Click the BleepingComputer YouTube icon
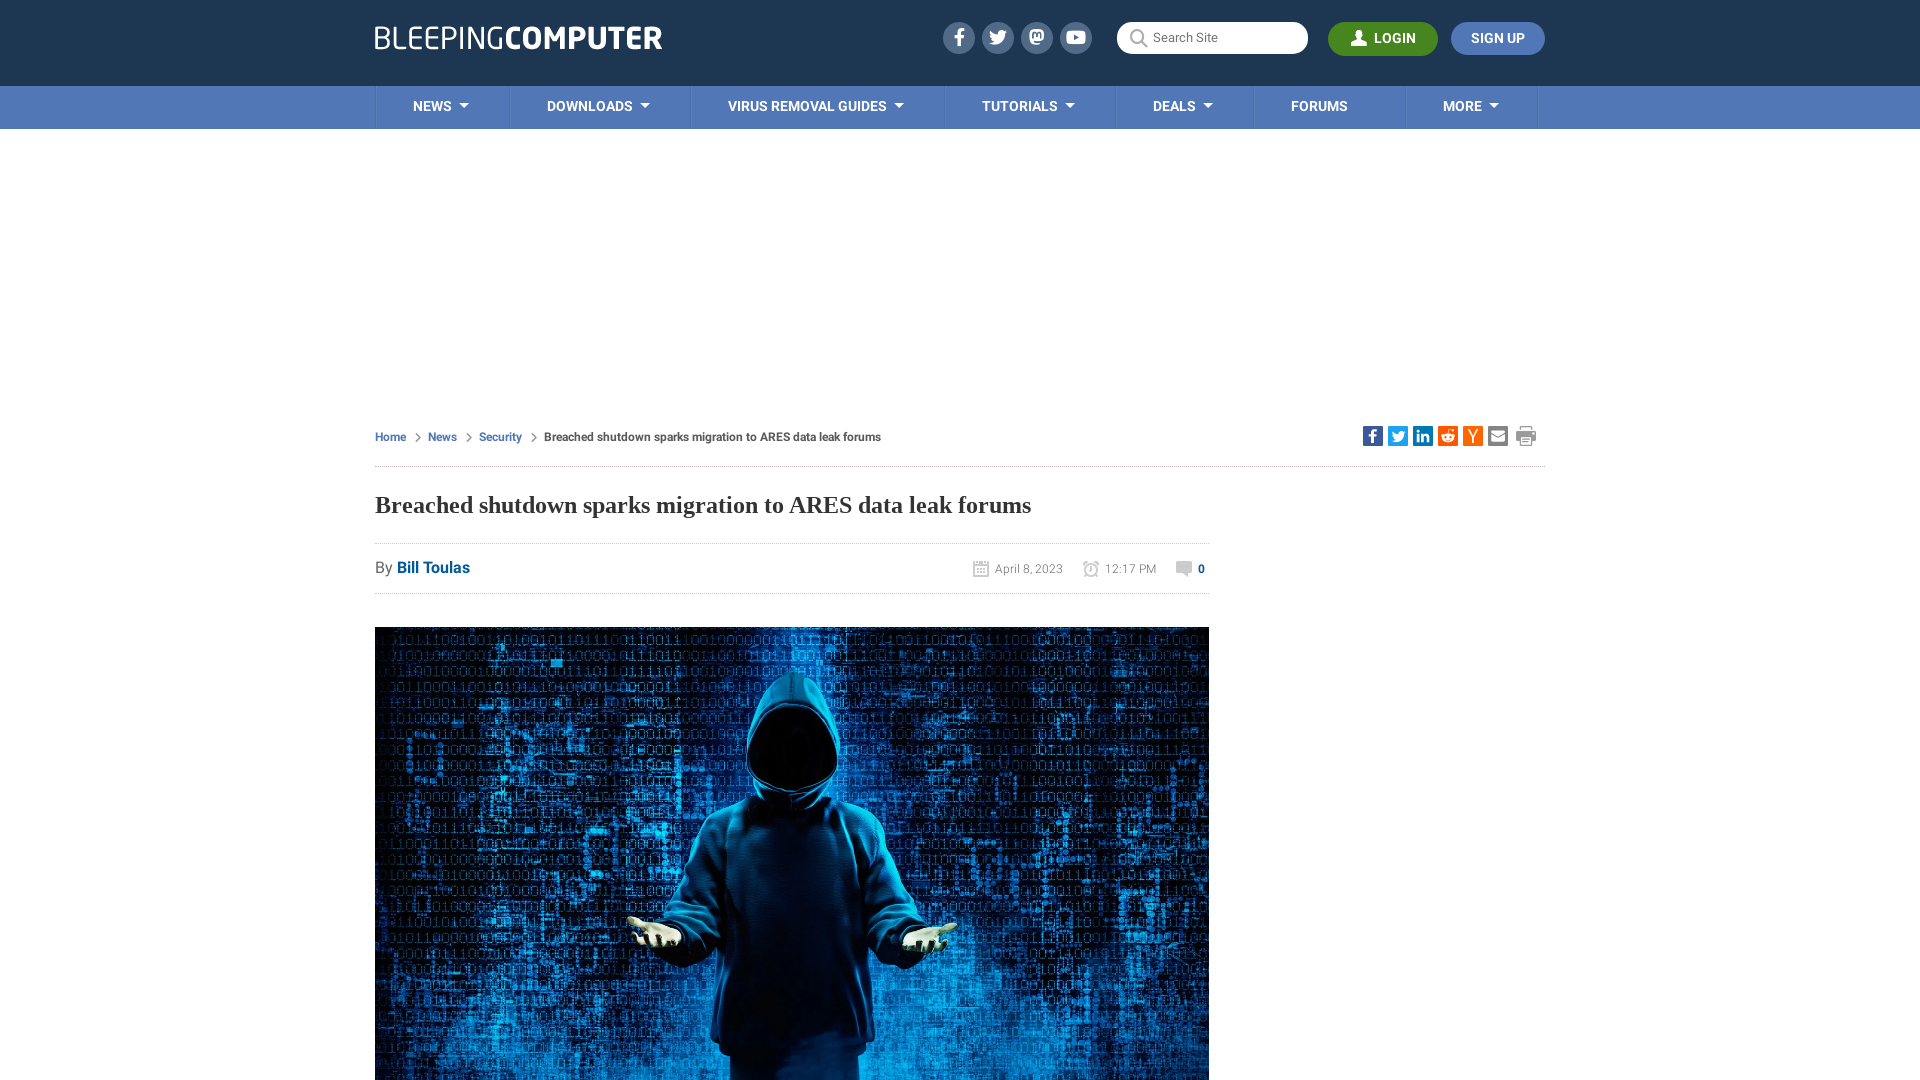Screen dimensions: 1920x1080 pyautogui.click(x=1076, y=37)
